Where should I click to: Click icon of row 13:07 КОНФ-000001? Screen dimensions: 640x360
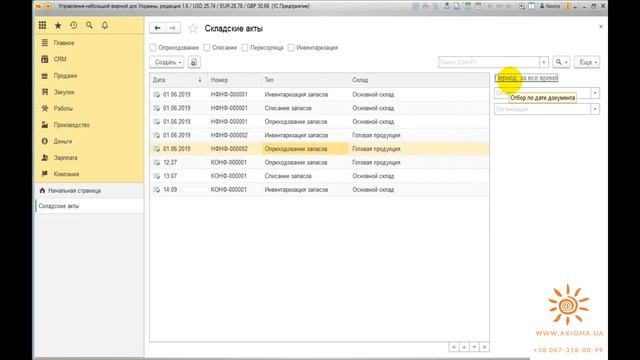(156, 176)
